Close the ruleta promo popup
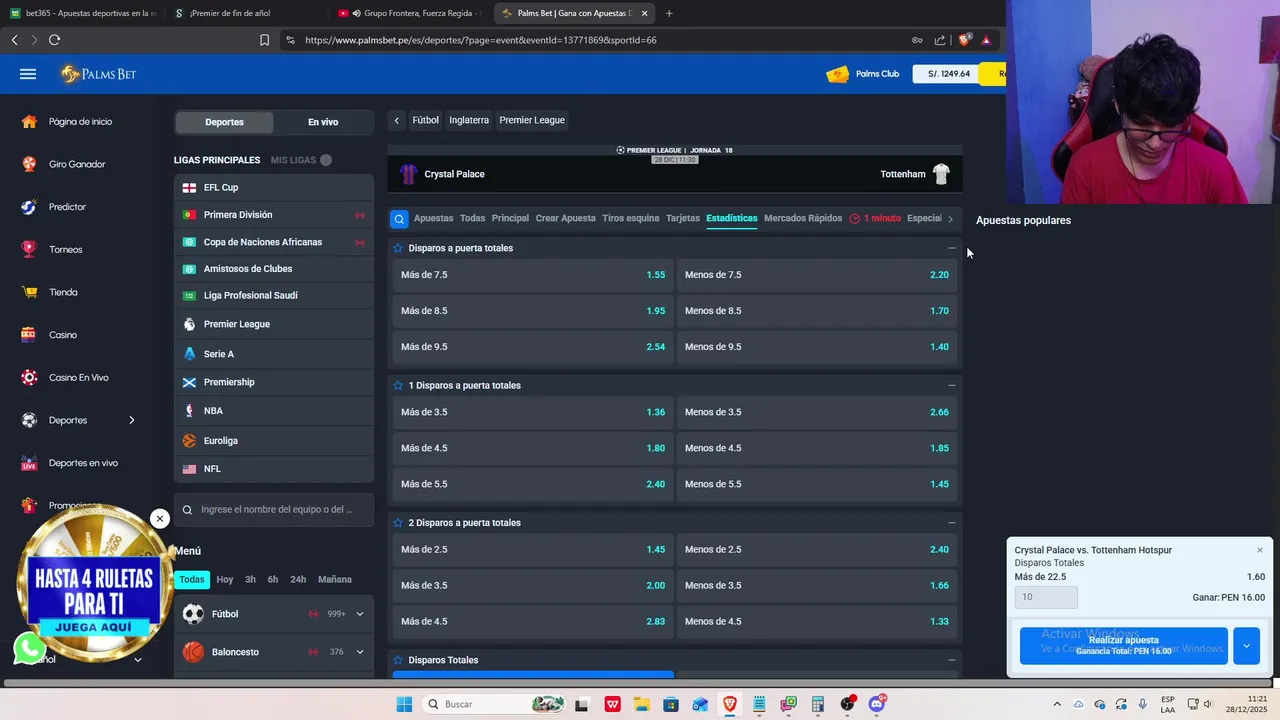This screenshot has width=1280, height=720. (x=159, y=519)
